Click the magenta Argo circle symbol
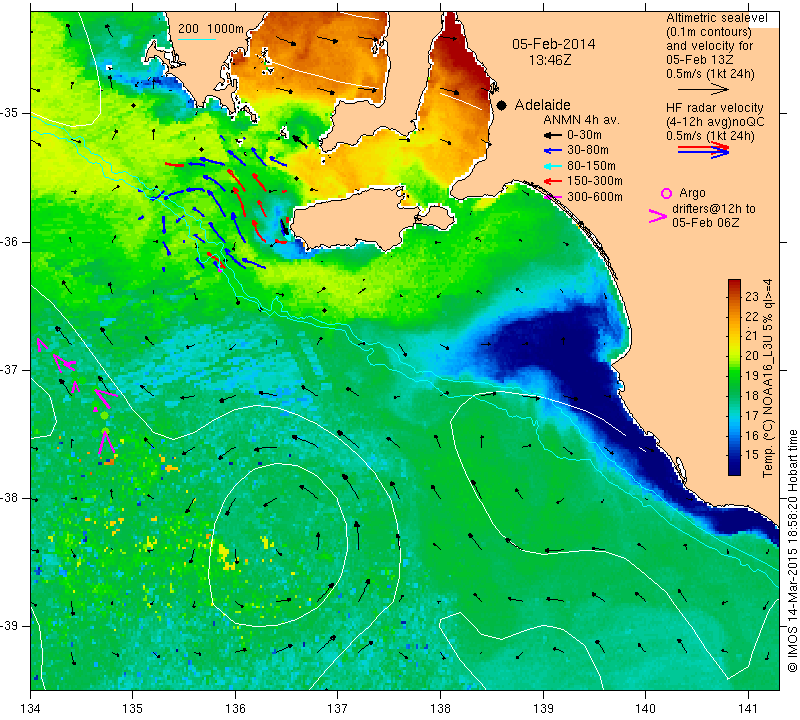Image resolution: width=800 pixels, height=720 pixels. (x=666, y=193)
